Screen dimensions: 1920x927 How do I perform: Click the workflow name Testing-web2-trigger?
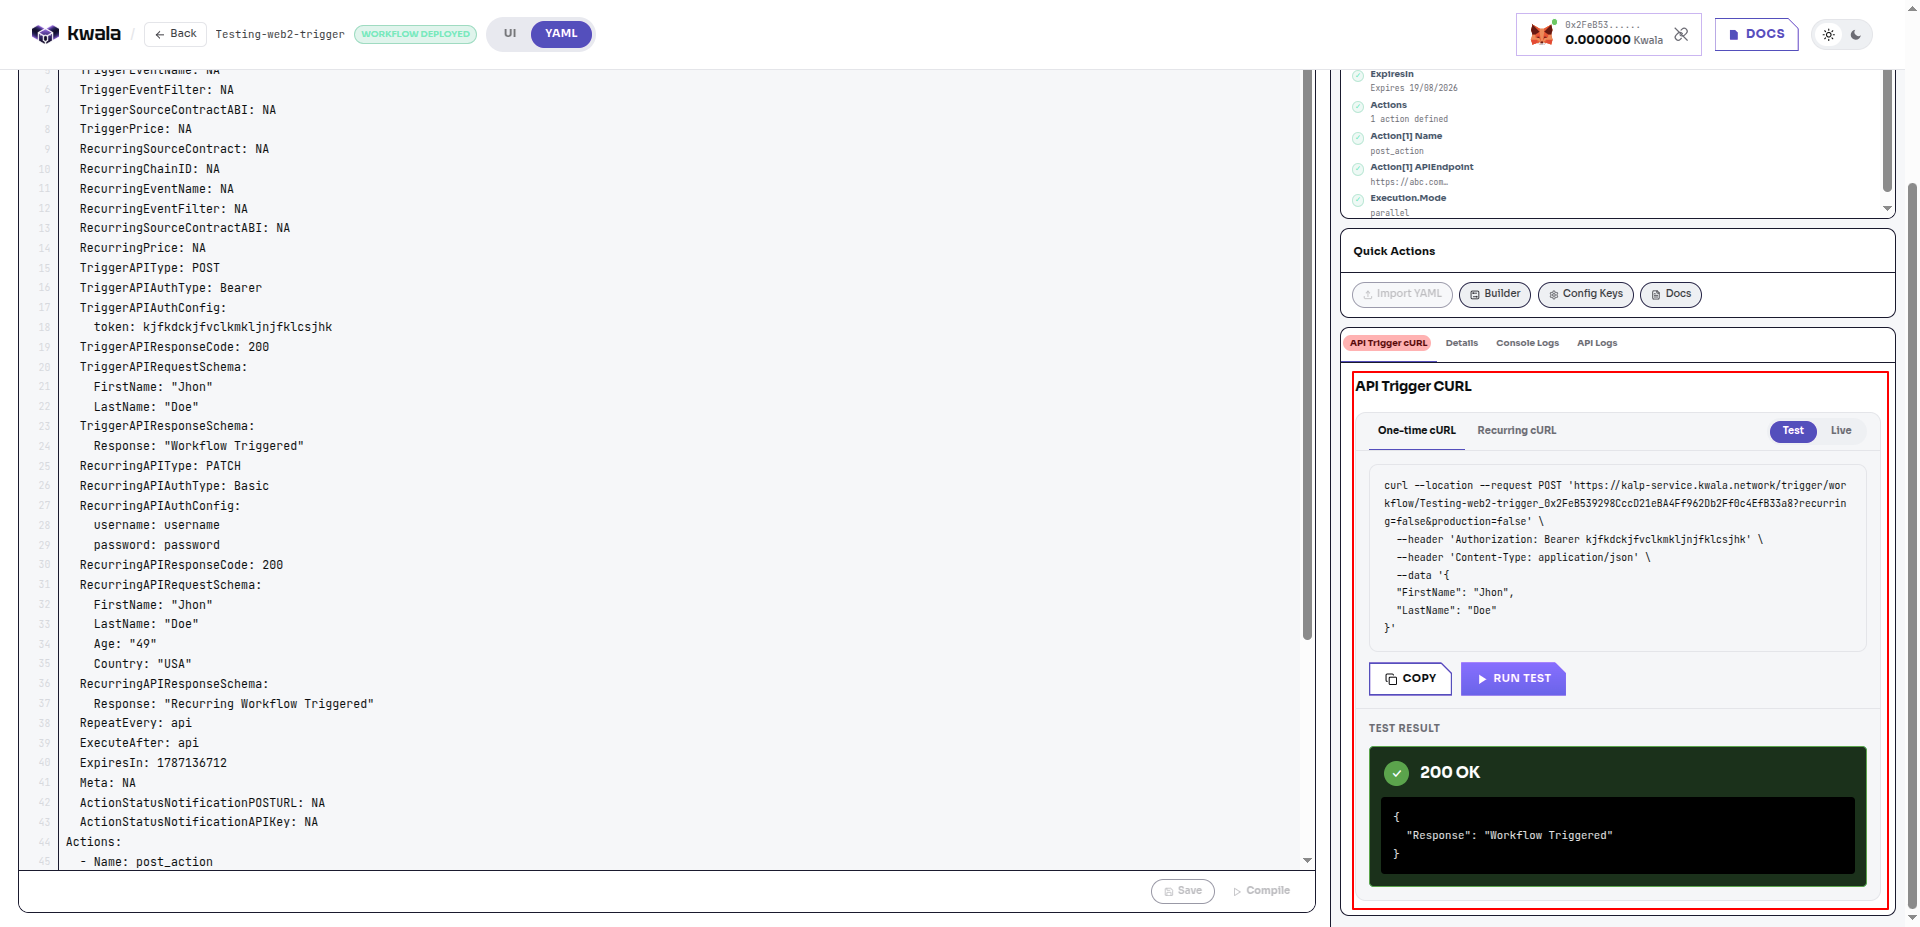(x=280, y=34)
